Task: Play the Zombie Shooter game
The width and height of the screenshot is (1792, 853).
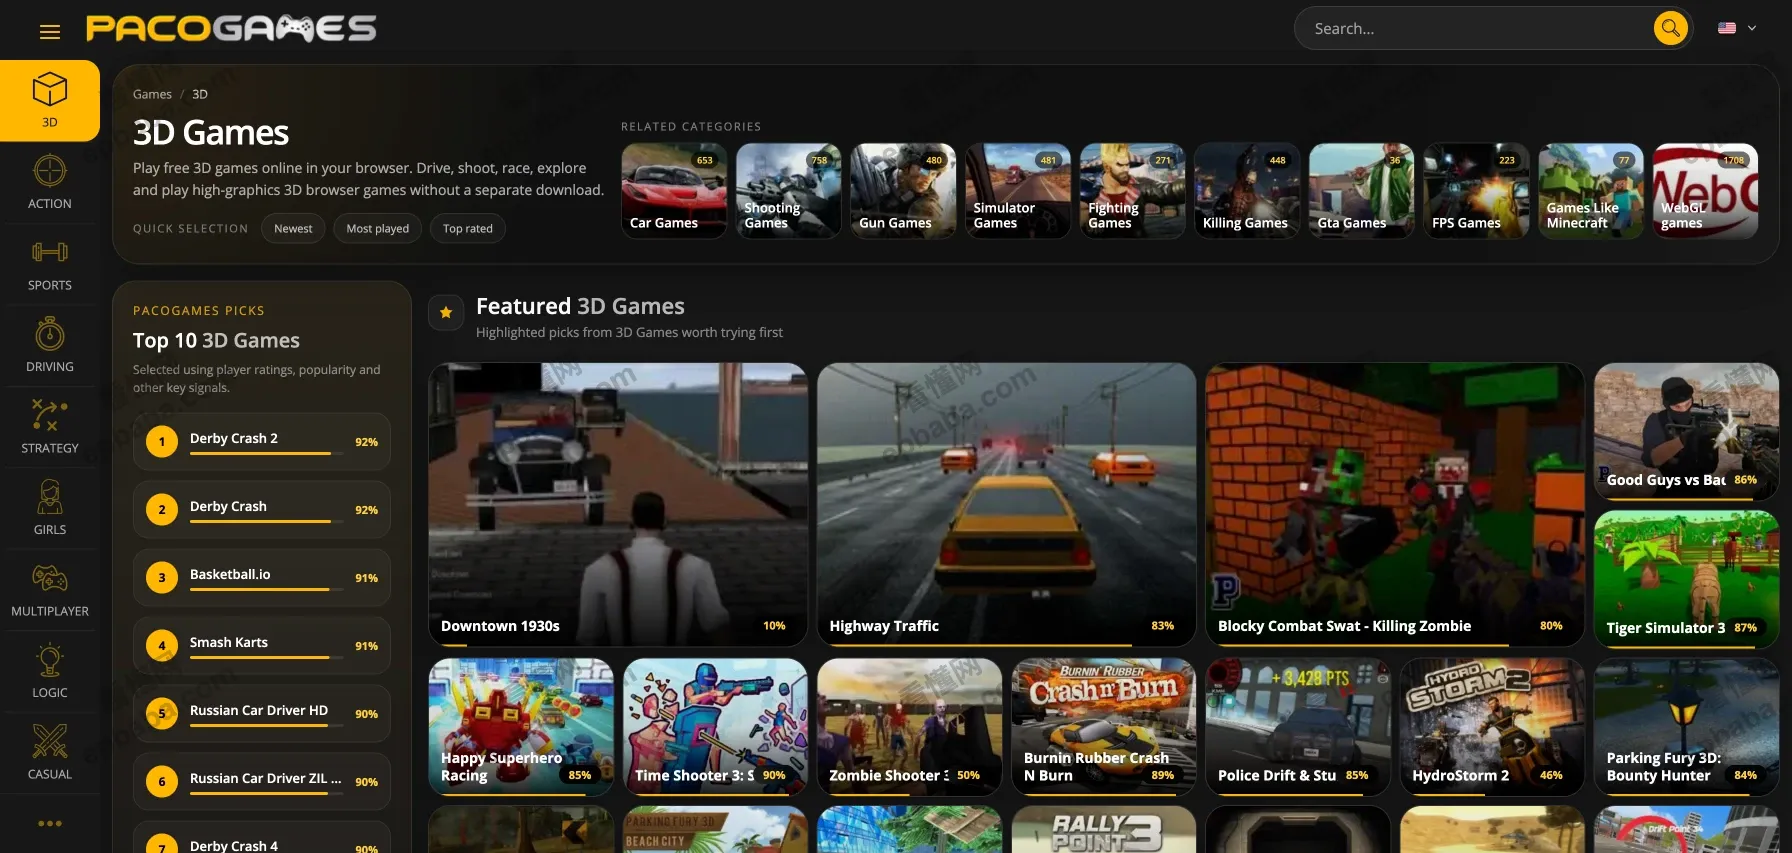Action: [910, 727]
